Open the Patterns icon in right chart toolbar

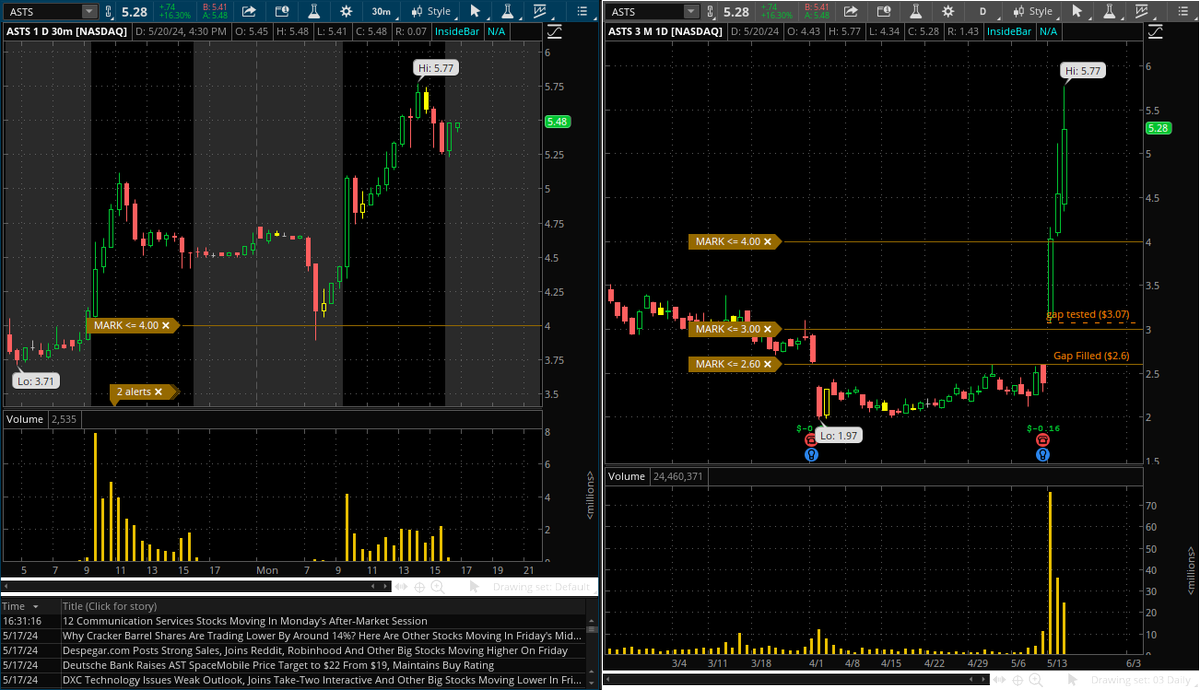click(1144, 11)
